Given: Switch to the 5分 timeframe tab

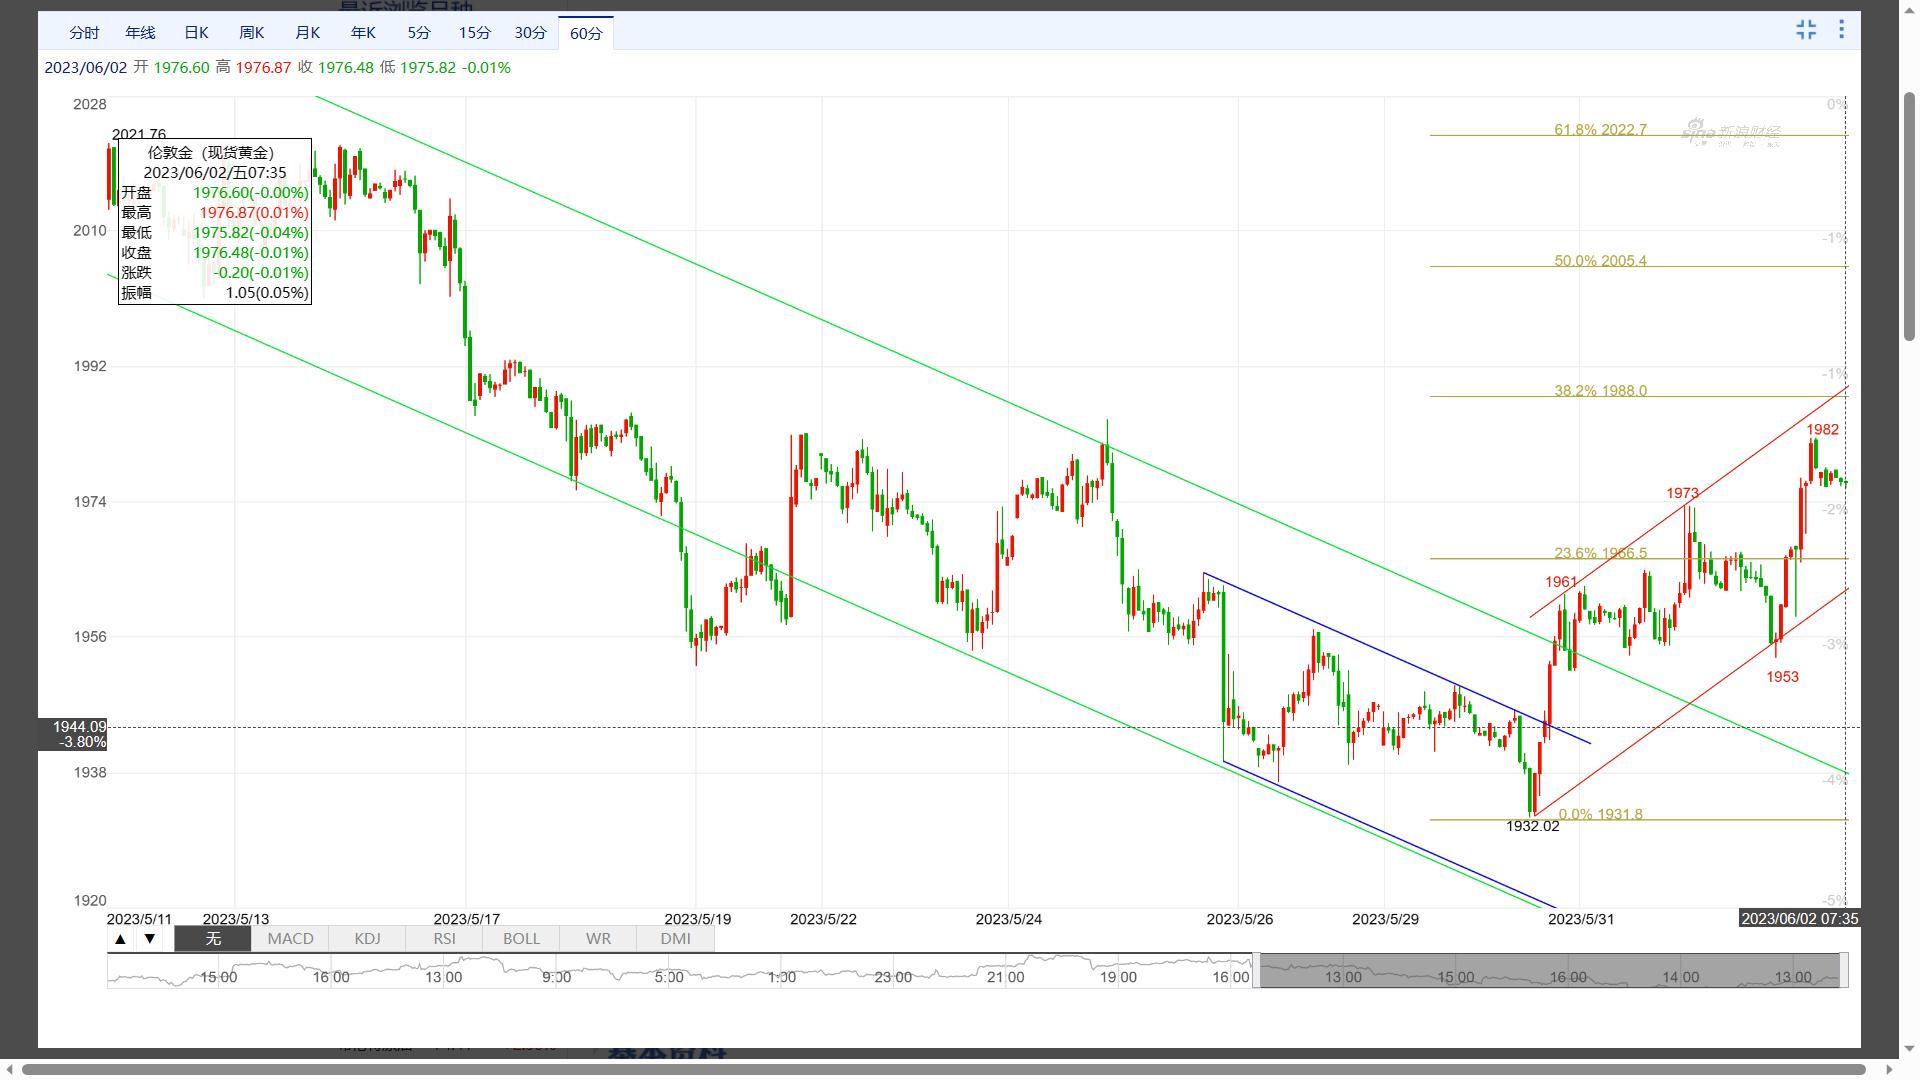Looking at the screenshot, I should (419, 33).
